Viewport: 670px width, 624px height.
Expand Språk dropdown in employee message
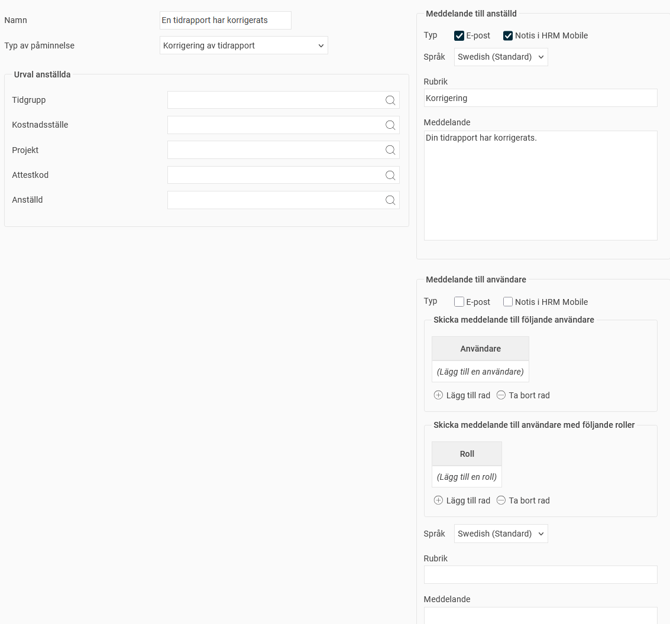pos(501,57)
